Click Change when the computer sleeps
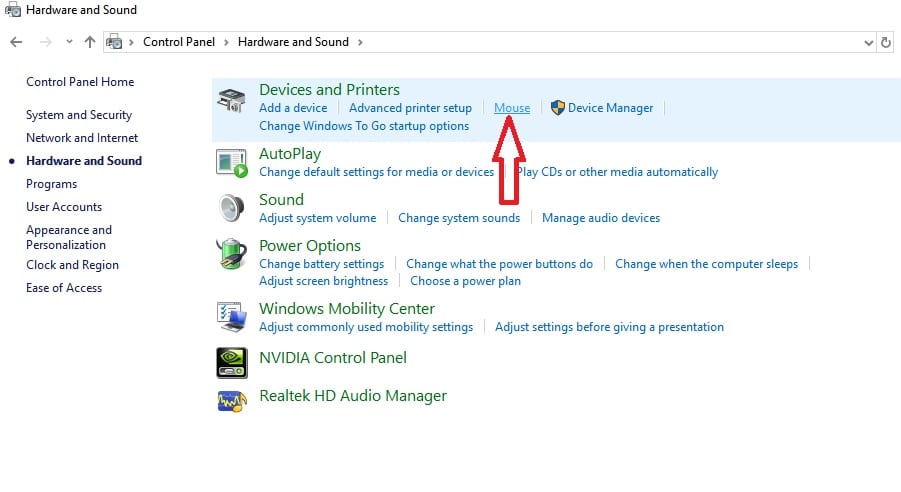901x492 pixels. [706, 264]
